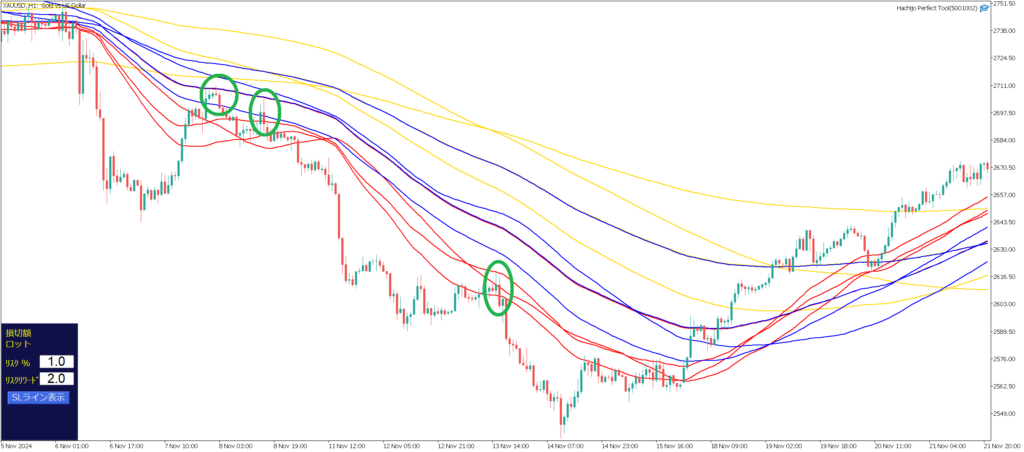Click the second green circle marker
Viewport: 1024px width, 452px height.
click(264, 111)
